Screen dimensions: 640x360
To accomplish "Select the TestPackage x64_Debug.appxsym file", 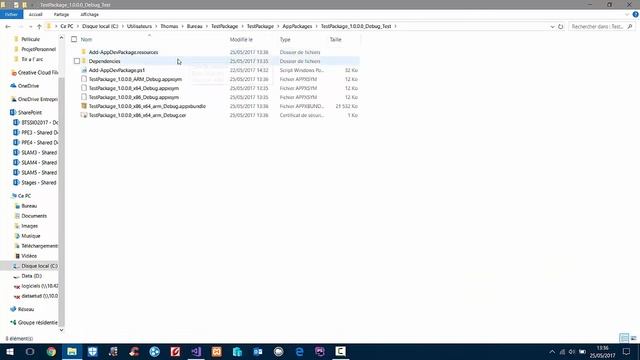I will tap(133, 88).
